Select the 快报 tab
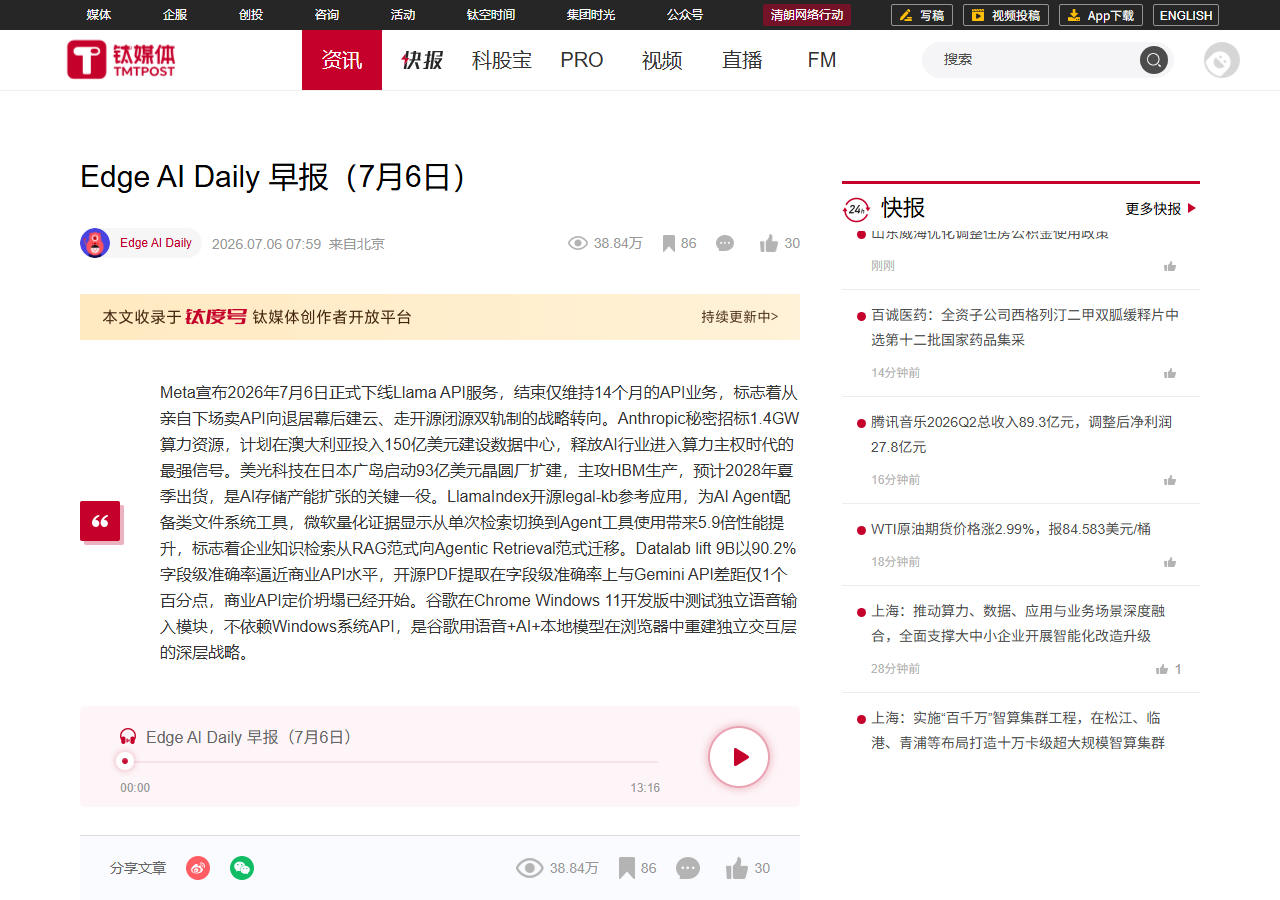This screenshot has width=1280, height=900. pyautogui.click(x=422, y=60)
